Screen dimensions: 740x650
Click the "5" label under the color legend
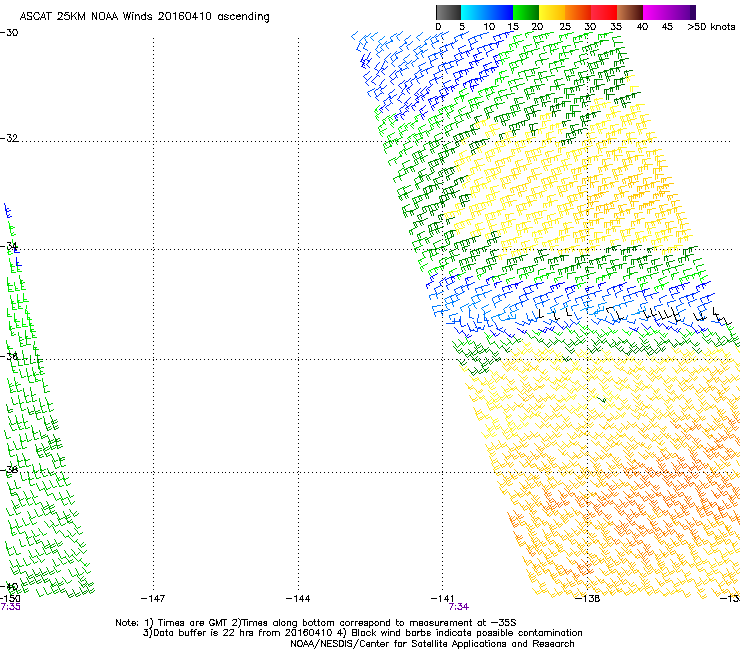(462, 27)
